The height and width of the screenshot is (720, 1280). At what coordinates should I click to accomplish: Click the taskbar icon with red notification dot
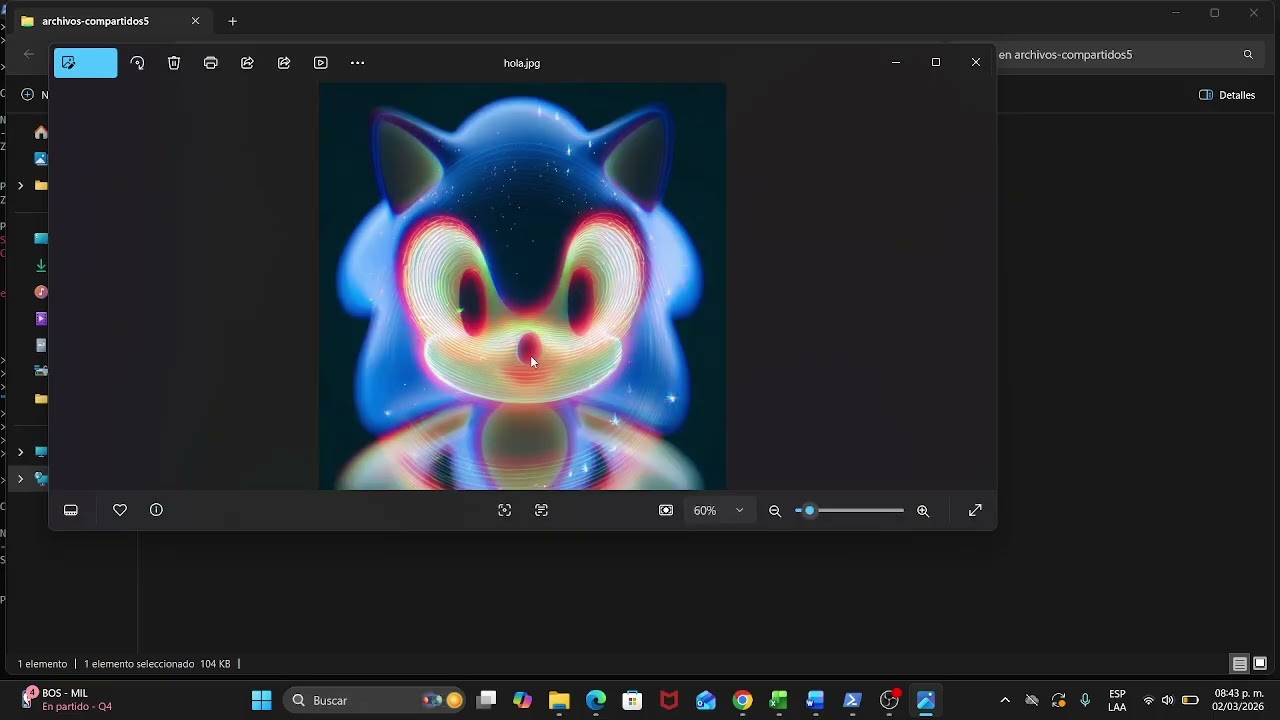point(889,700)
